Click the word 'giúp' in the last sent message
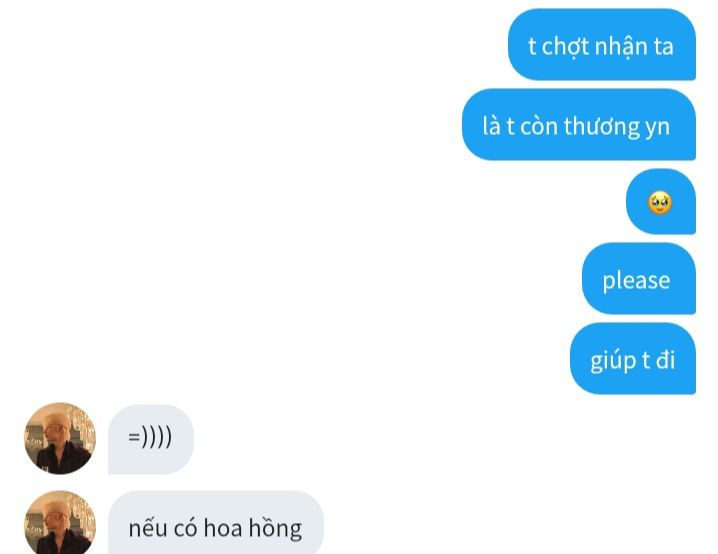Image resolution: width=718 pixels, height=554 pixels. pos(613,361)
